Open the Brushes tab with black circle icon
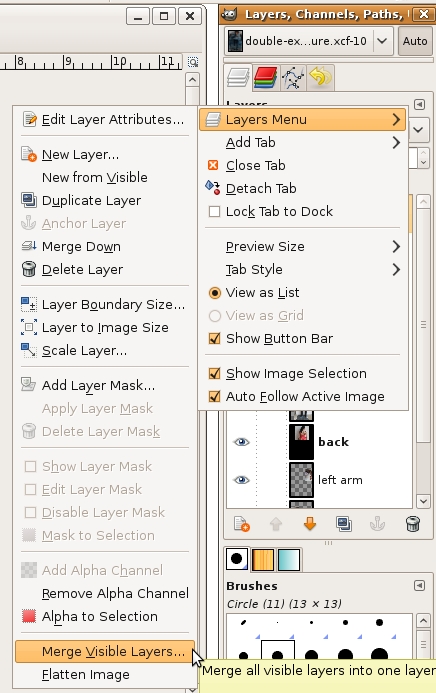 tap(236, 559)
